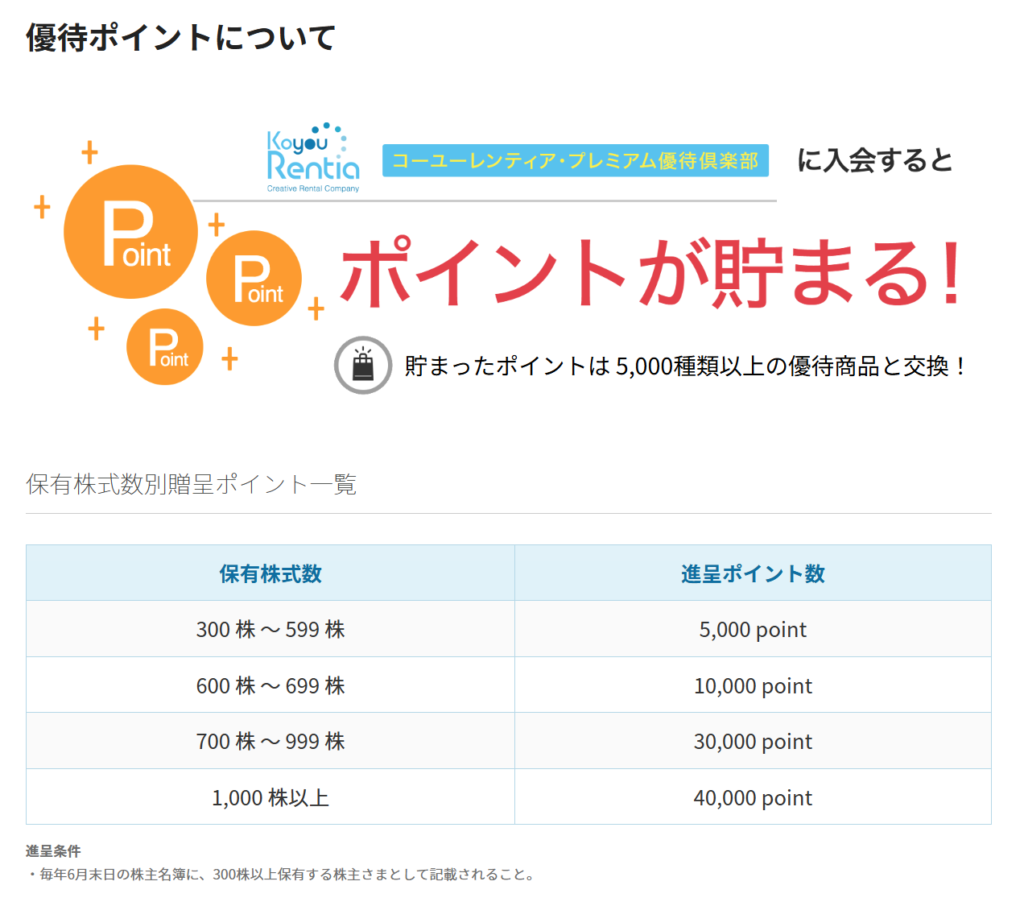Click the medium orange Point circle
Screen dimensions: 1024x902
[254, 278]
